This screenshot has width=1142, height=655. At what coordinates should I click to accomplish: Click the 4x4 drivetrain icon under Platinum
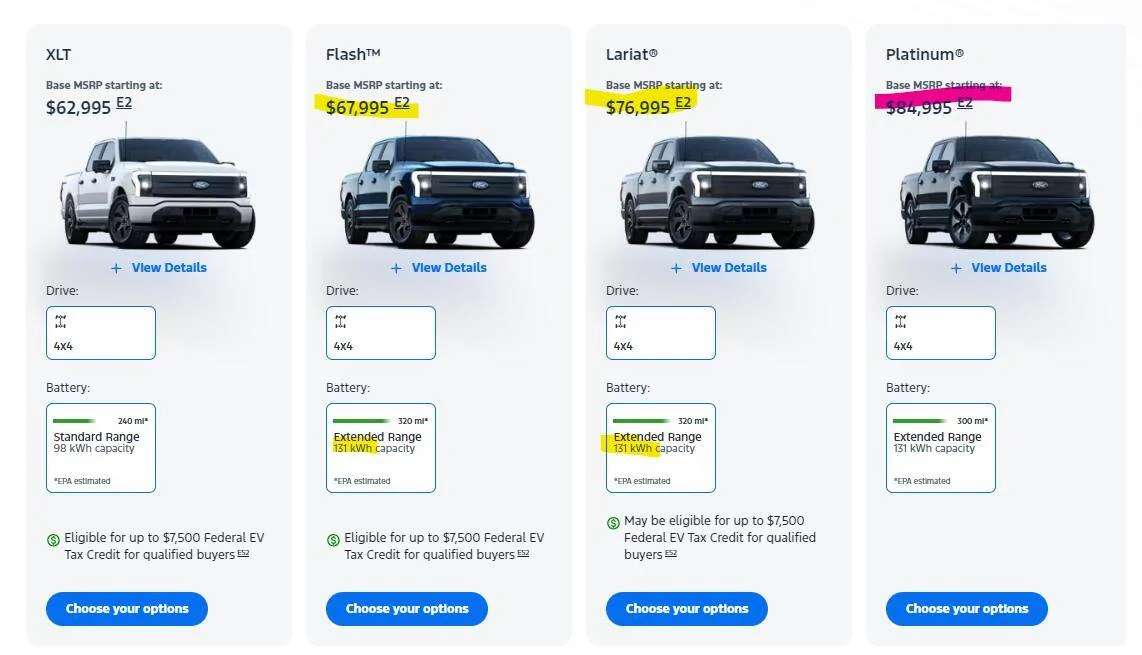(x=901, y=322)
